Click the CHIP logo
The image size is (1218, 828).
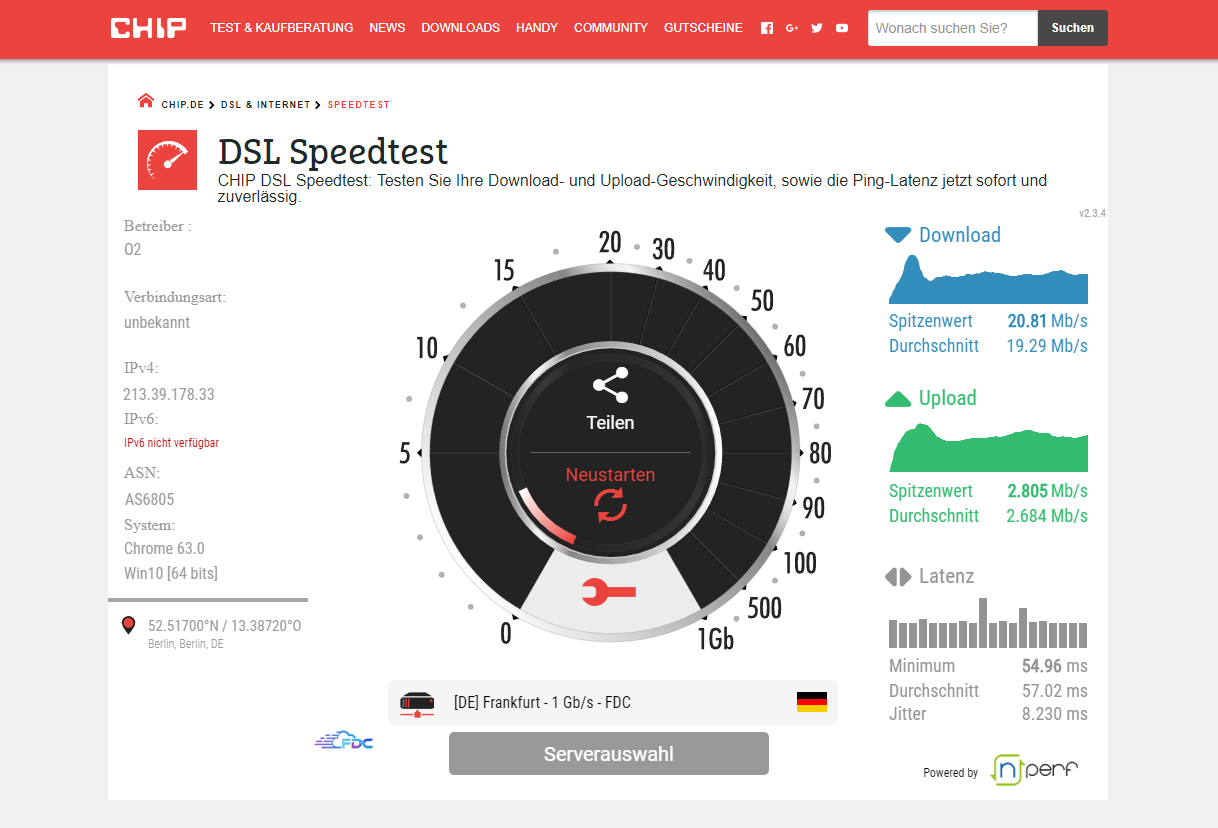[148, 28]
